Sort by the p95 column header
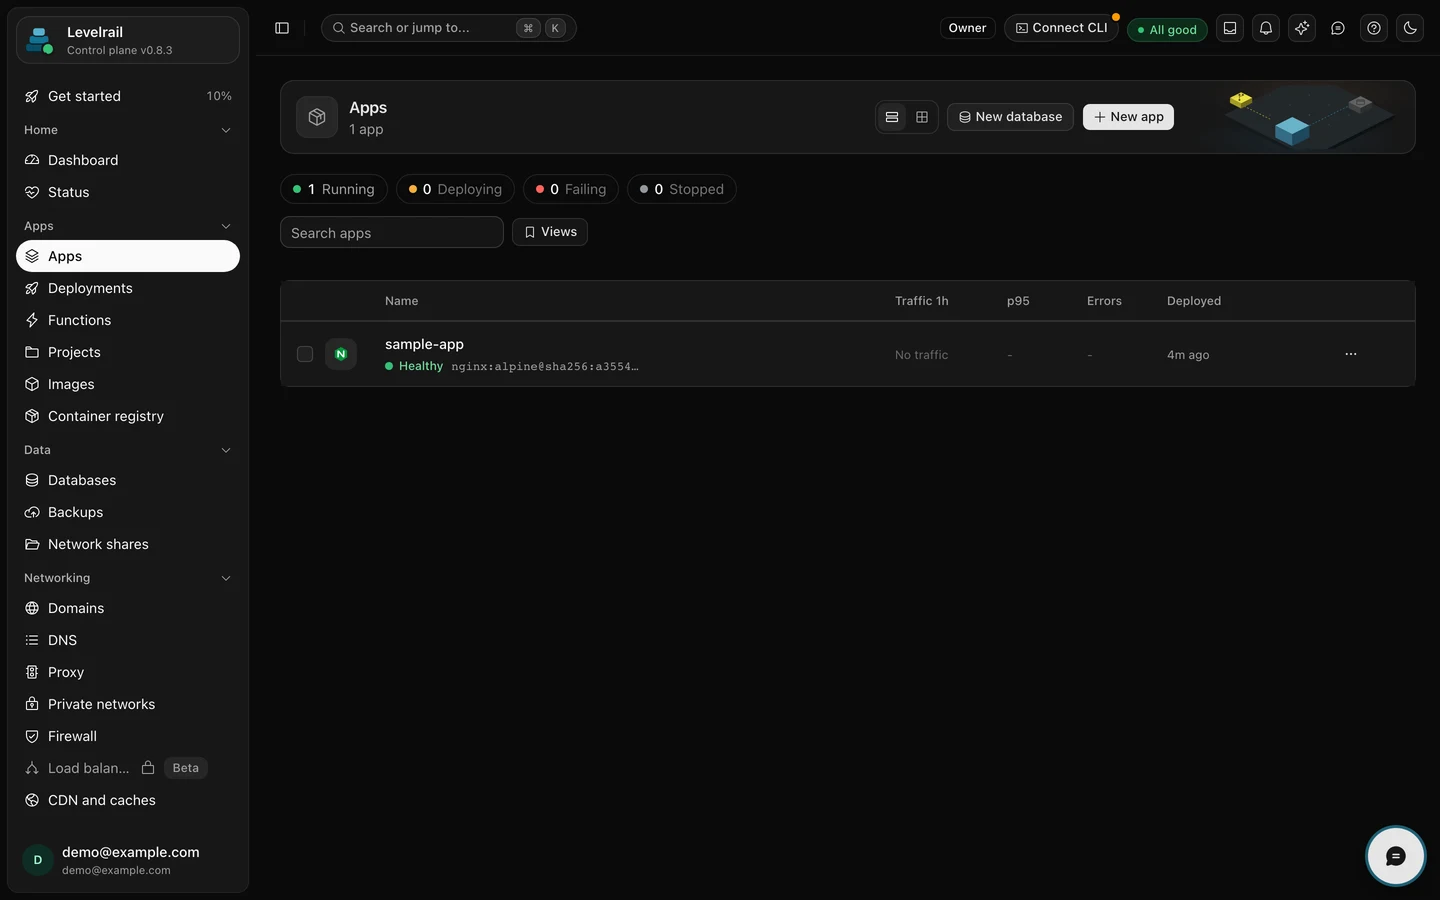1440x900 pixels. coord(1018,301)
